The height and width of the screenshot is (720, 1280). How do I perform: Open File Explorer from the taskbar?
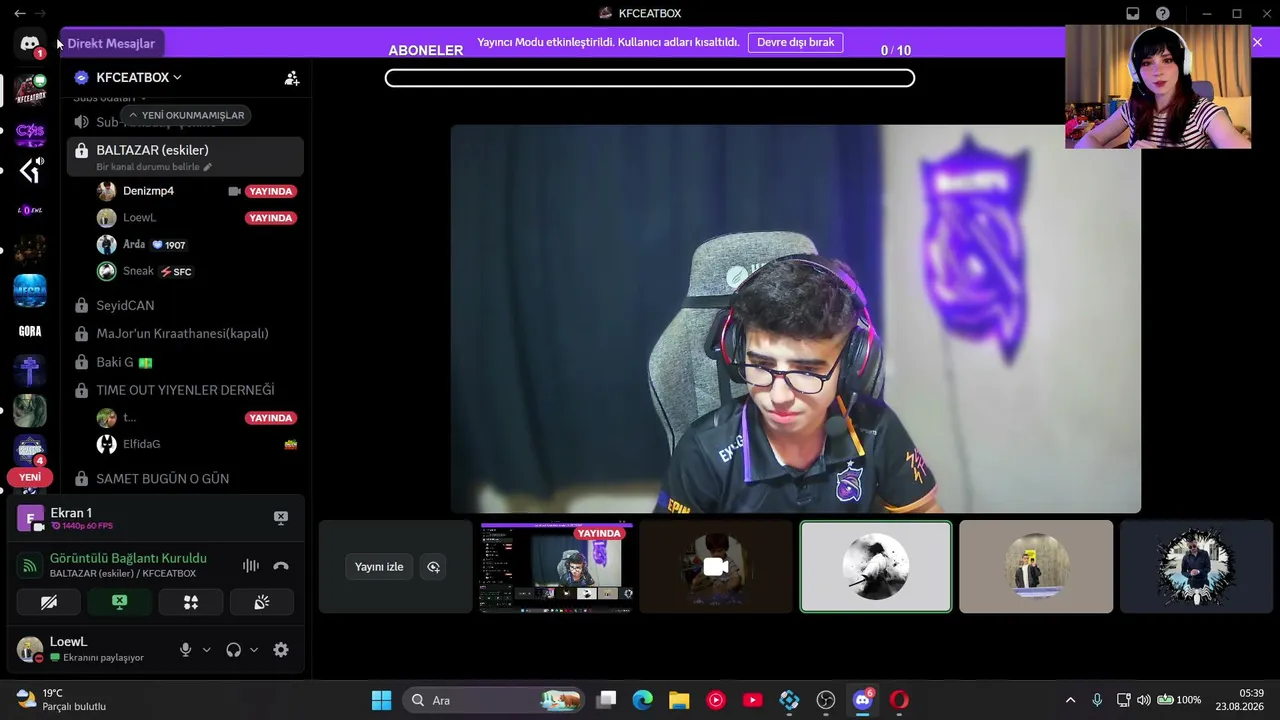tap(679, 700)
